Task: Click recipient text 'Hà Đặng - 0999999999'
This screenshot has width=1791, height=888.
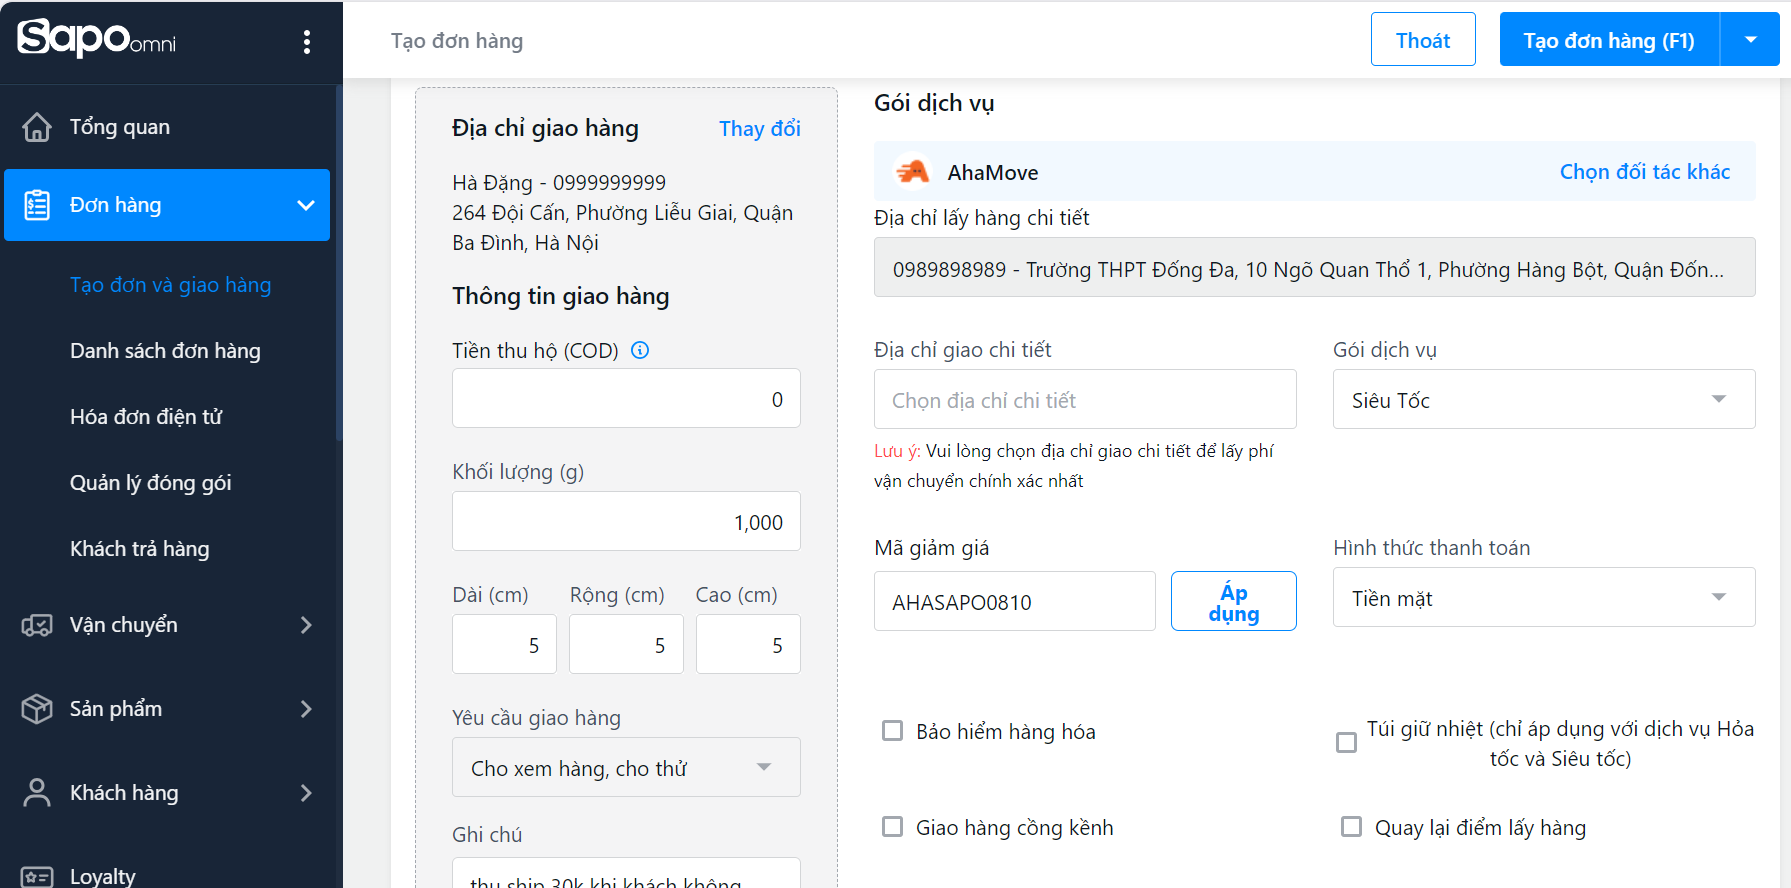Action: [559, 183]
